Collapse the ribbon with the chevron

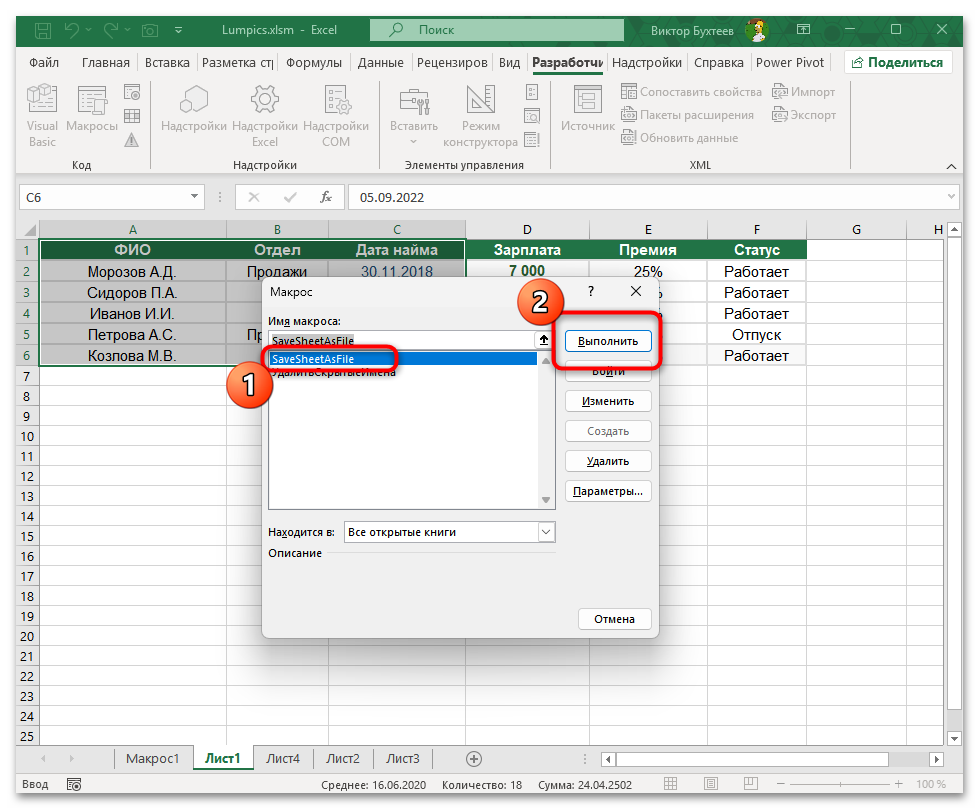(951, 166)
